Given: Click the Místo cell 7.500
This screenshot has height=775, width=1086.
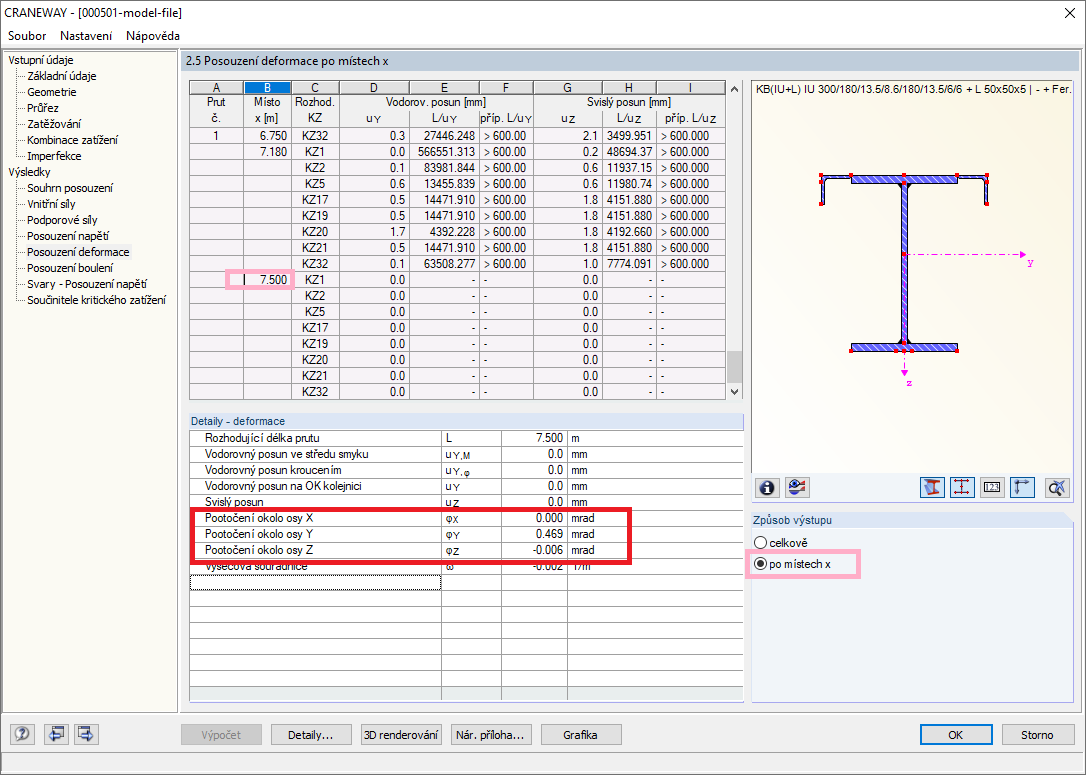Looking at the screenshot, I should click(x=267, y=280).
